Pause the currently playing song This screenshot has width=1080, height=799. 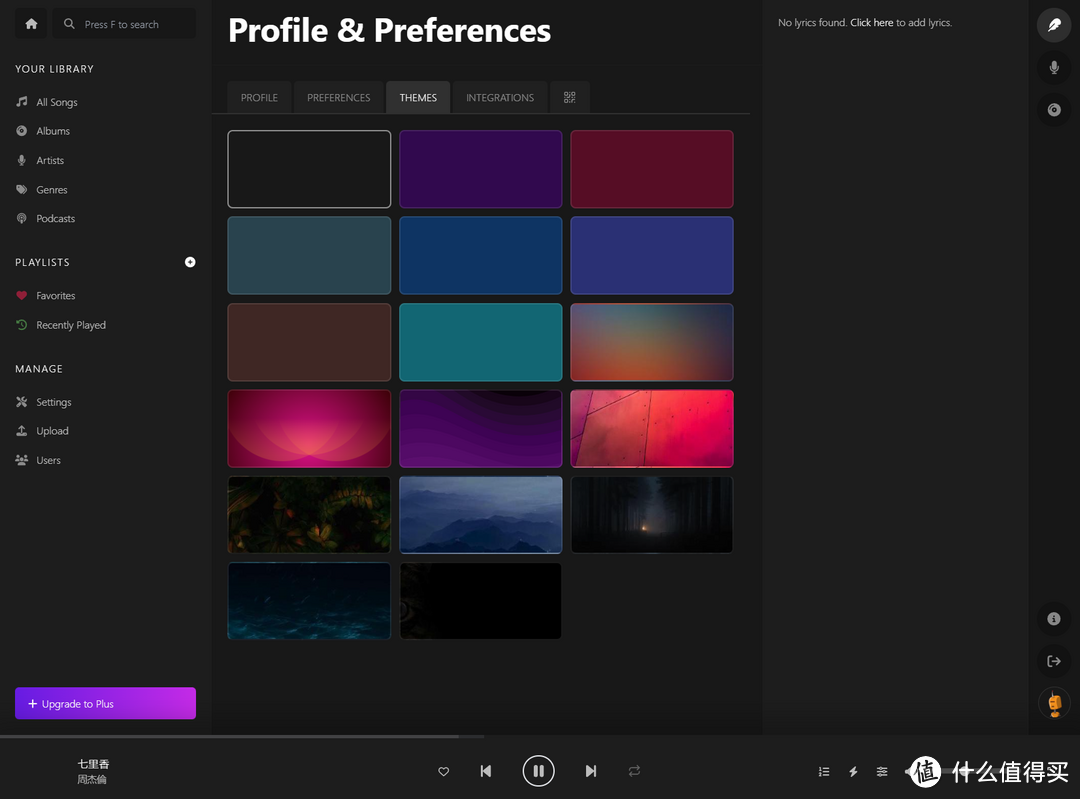click(538, 771)
